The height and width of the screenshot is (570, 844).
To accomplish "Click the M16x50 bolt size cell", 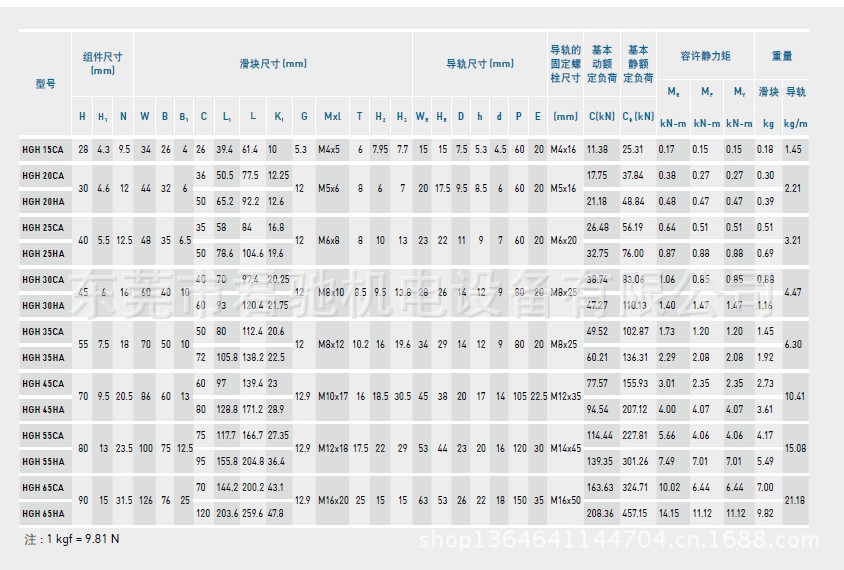I will click(x=565, y=500).
